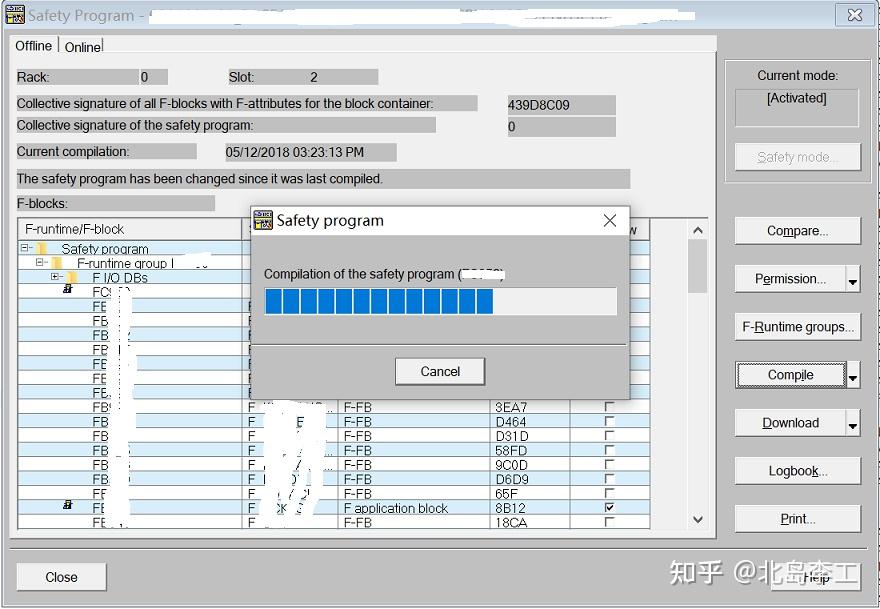Uncheck the checked box on F application block 8B12
This screenshot has height=609, width=880.
(x=609, y=508)
